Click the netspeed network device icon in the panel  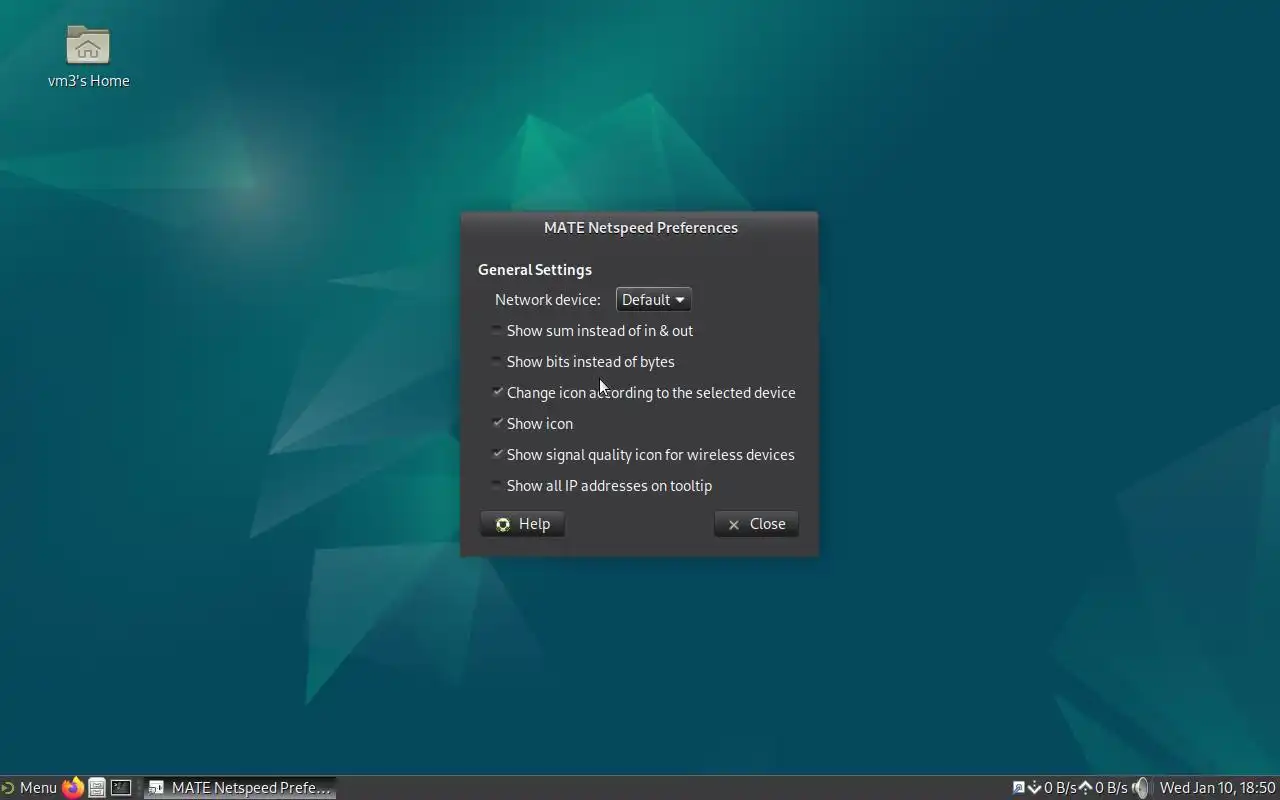[x=1019, y=787]
